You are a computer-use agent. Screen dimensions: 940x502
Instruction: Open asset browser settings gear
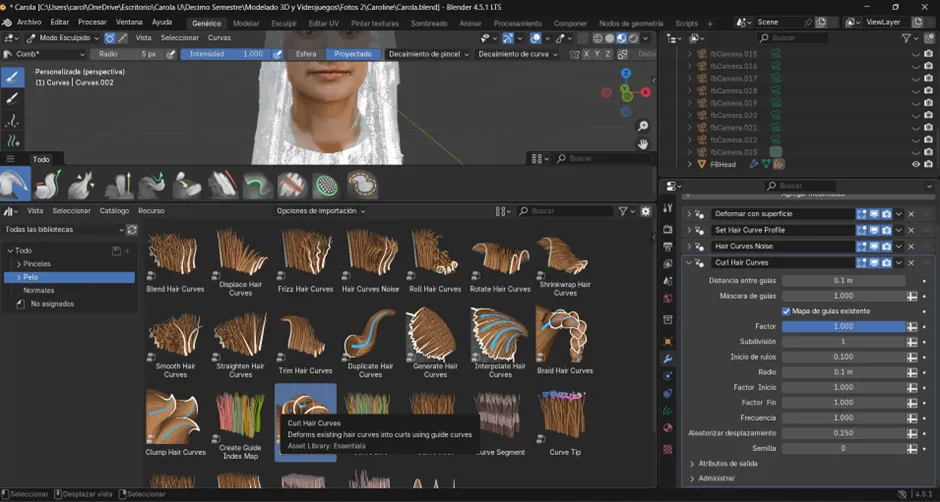tap(646, 211)
